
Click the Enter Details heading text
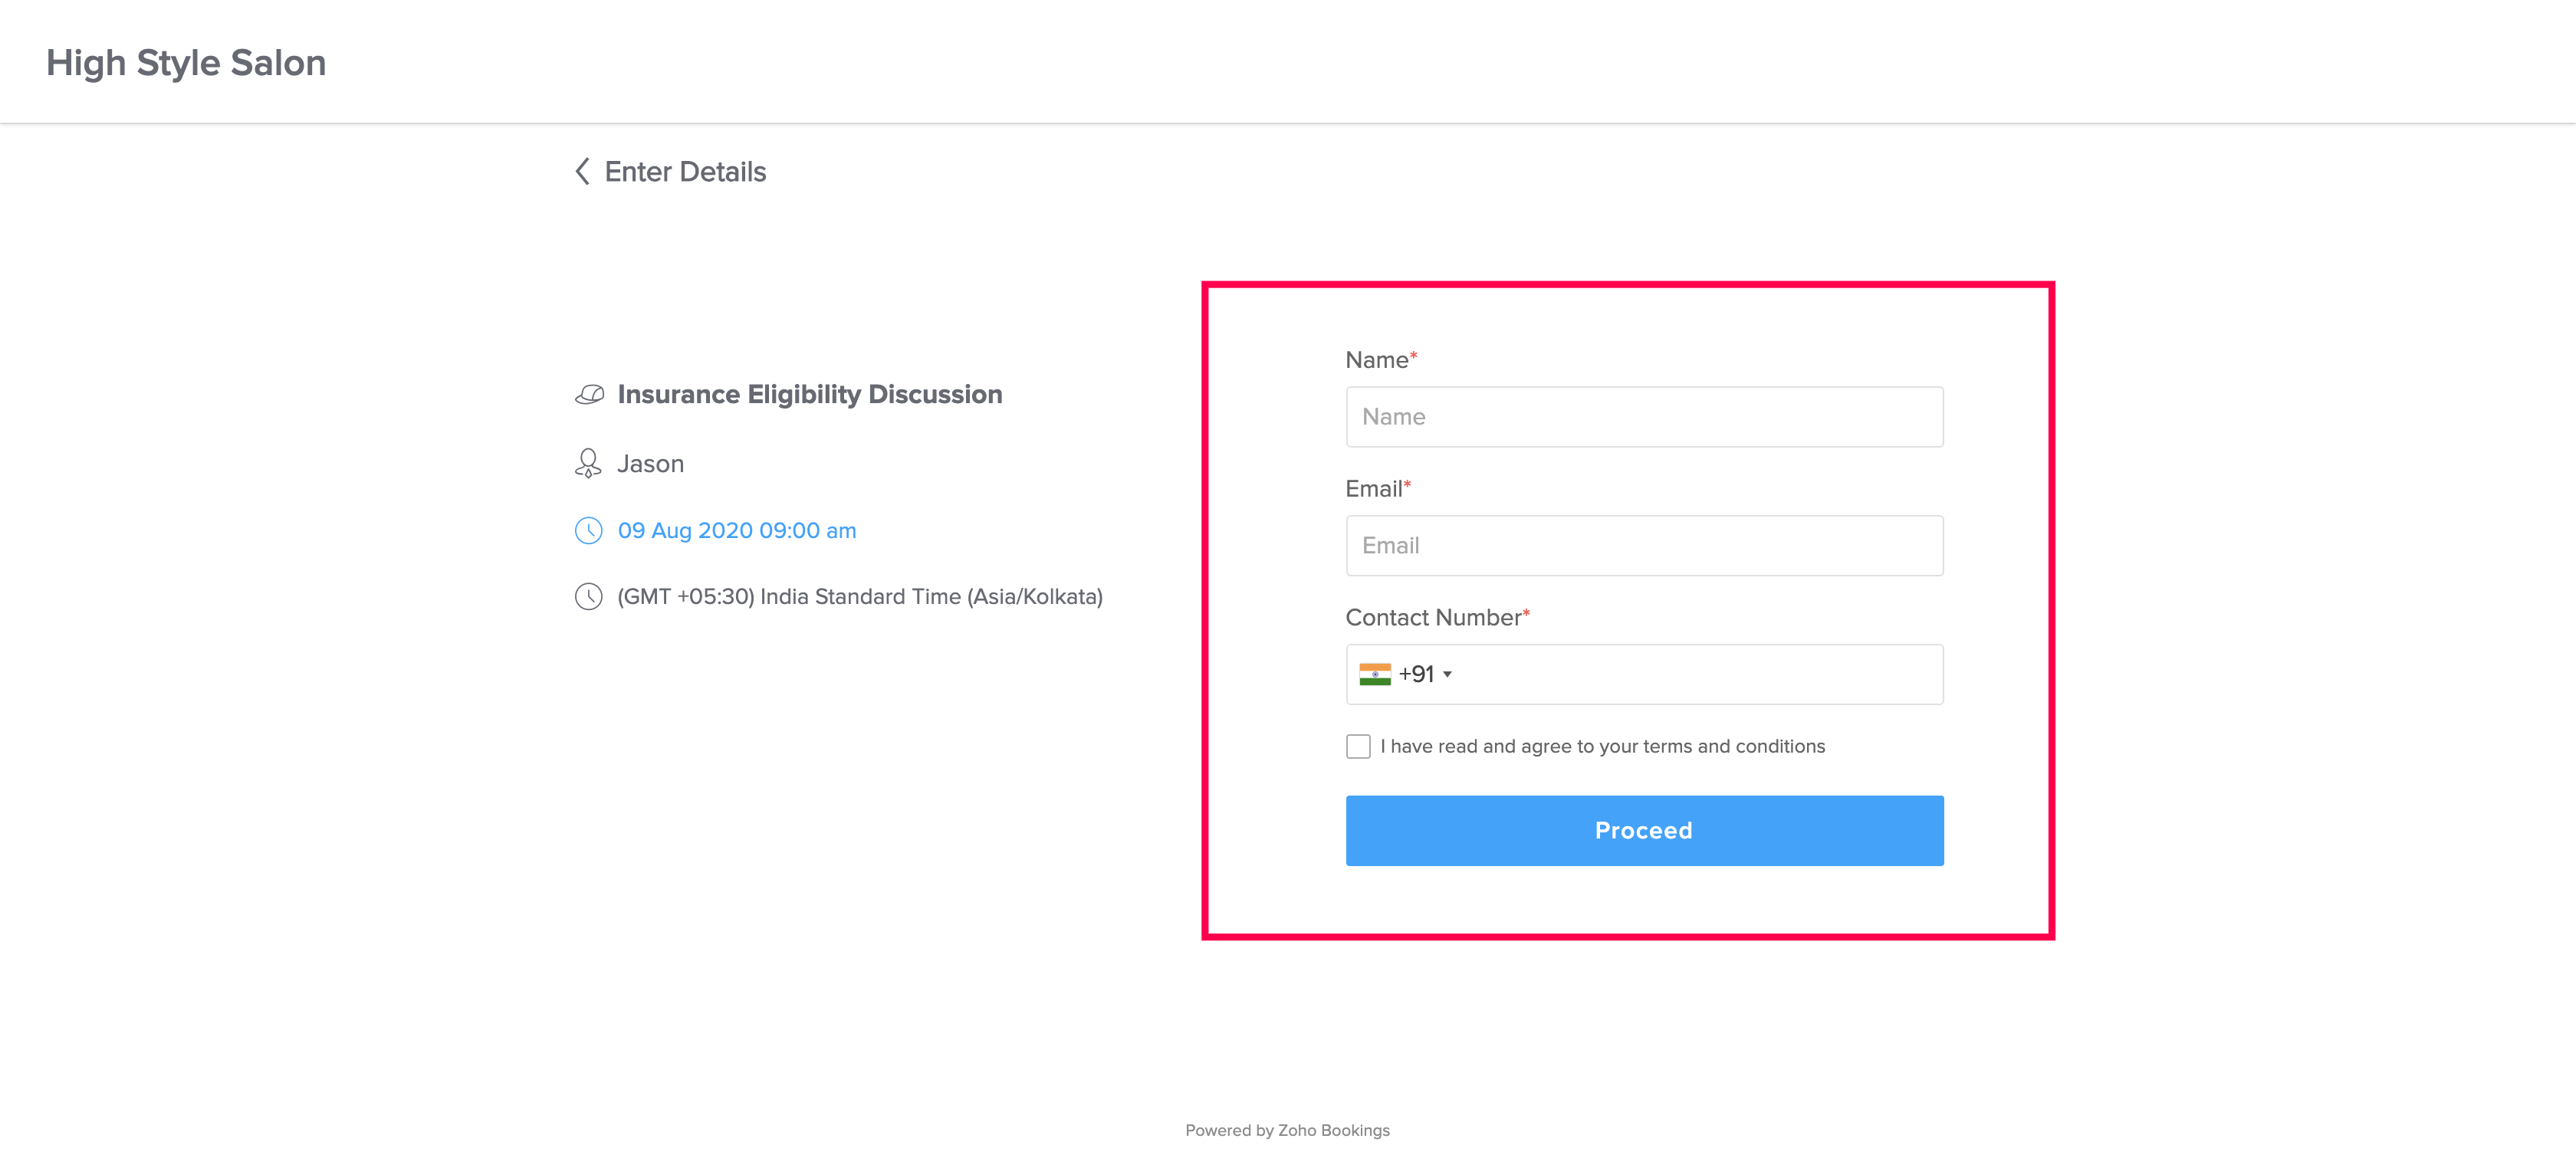(685, 172)
